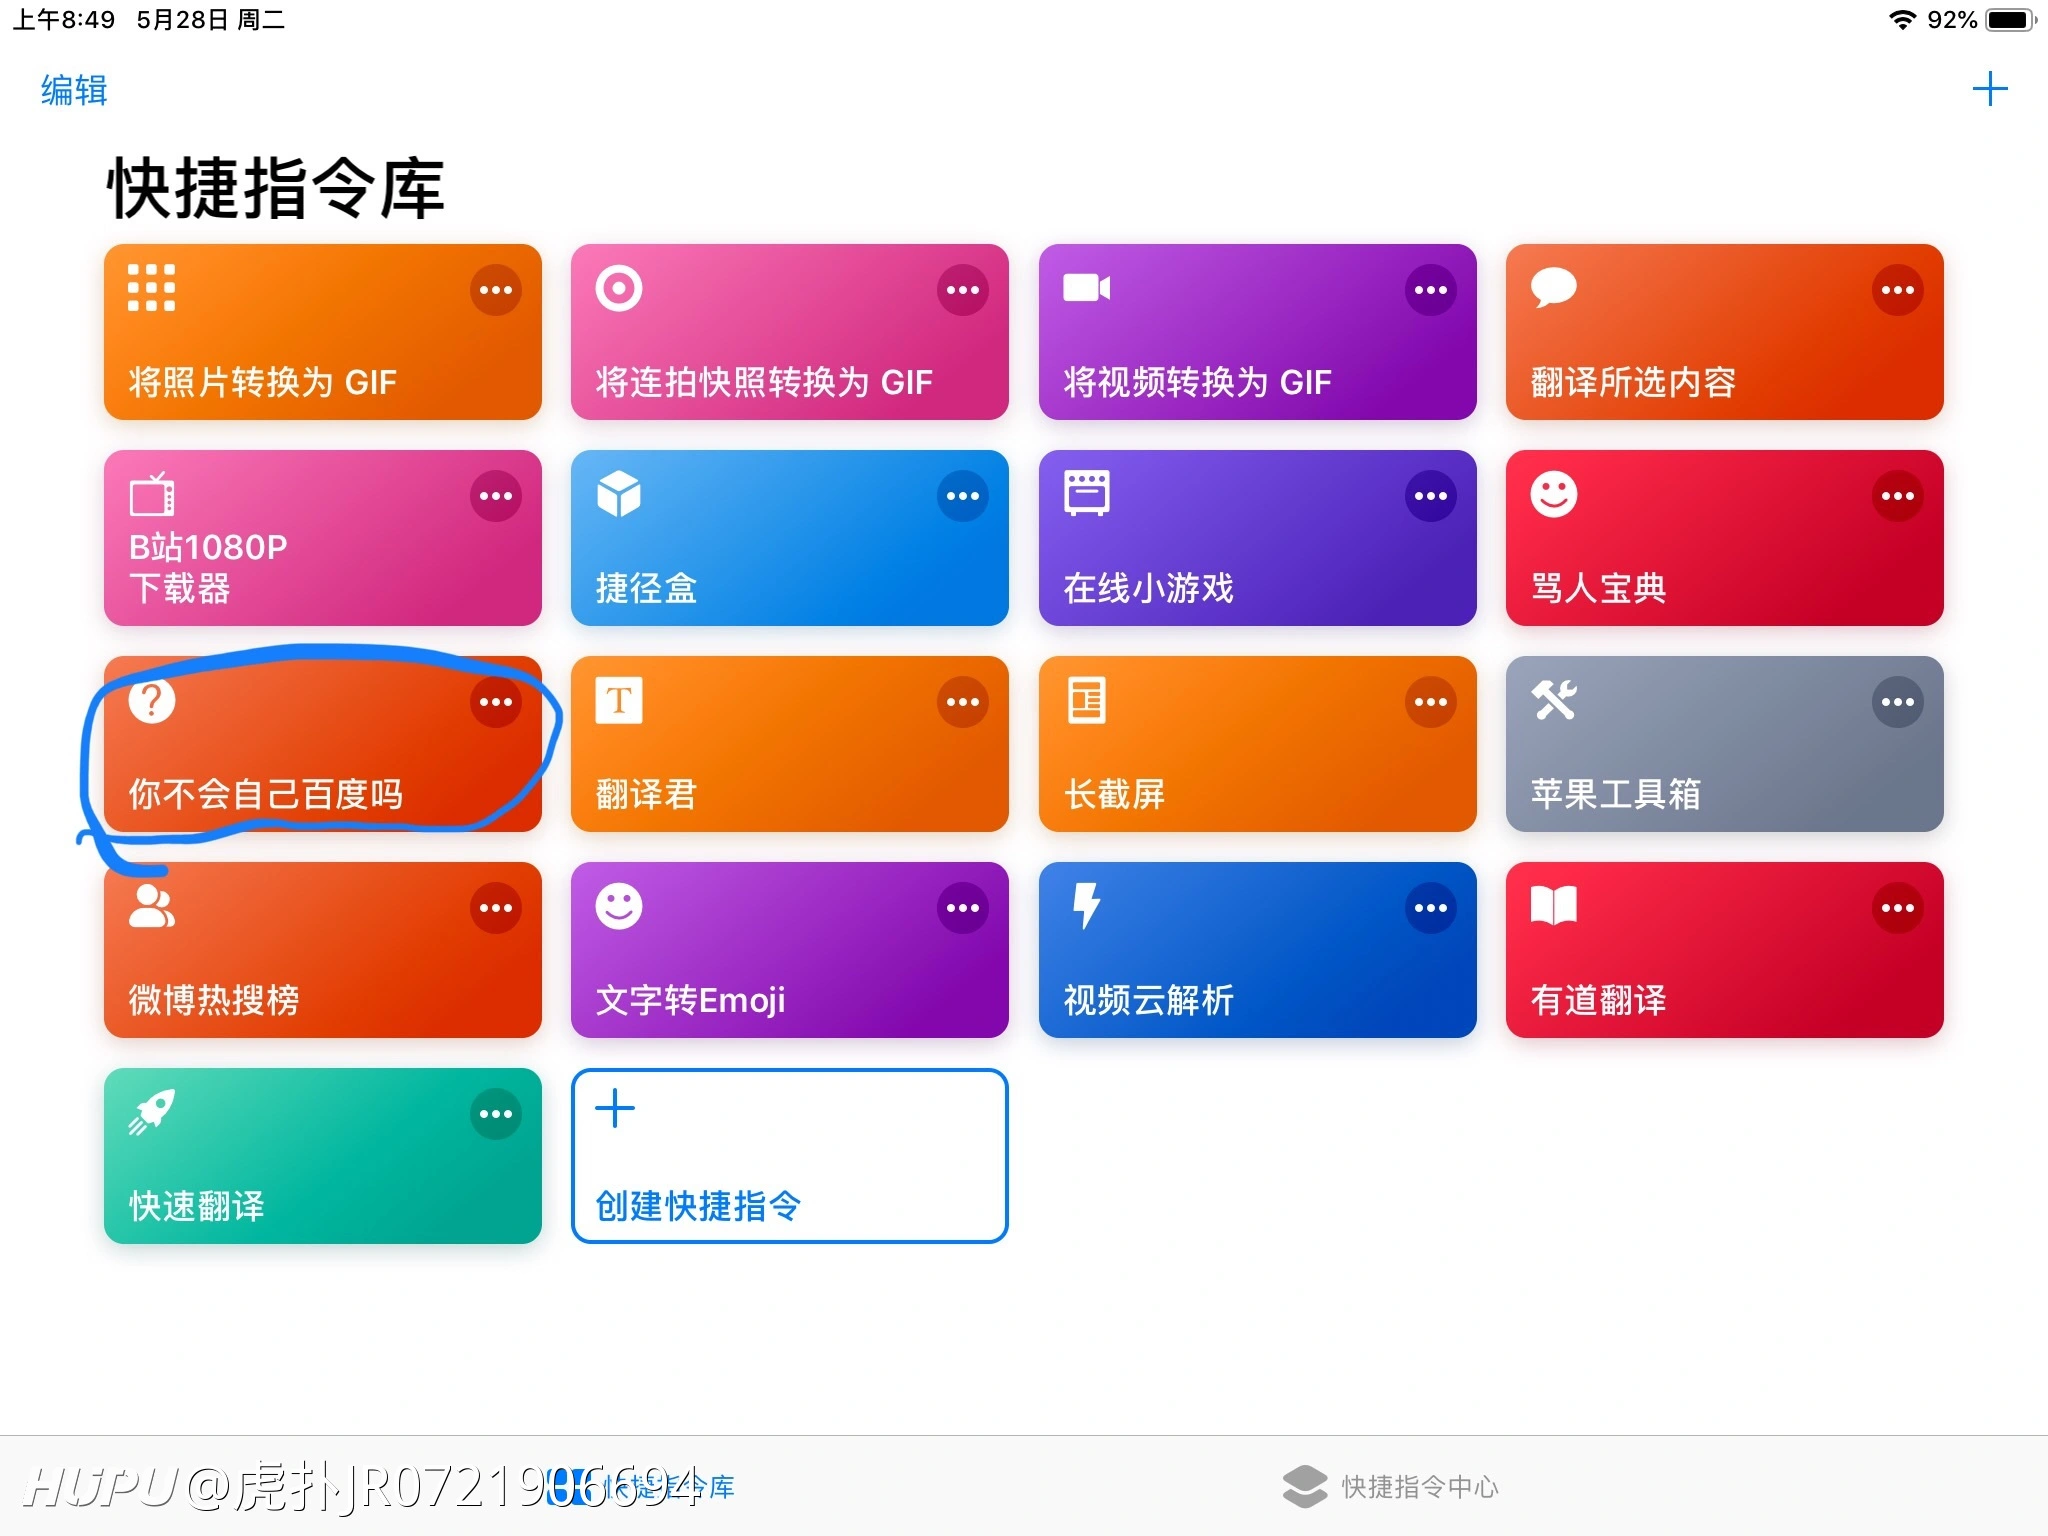Image resolution: width=2048 pixels, height=1536 pixels.
Task: Tap the Wi-Fi icon in status bar
Action: [x=1901, y=20]
